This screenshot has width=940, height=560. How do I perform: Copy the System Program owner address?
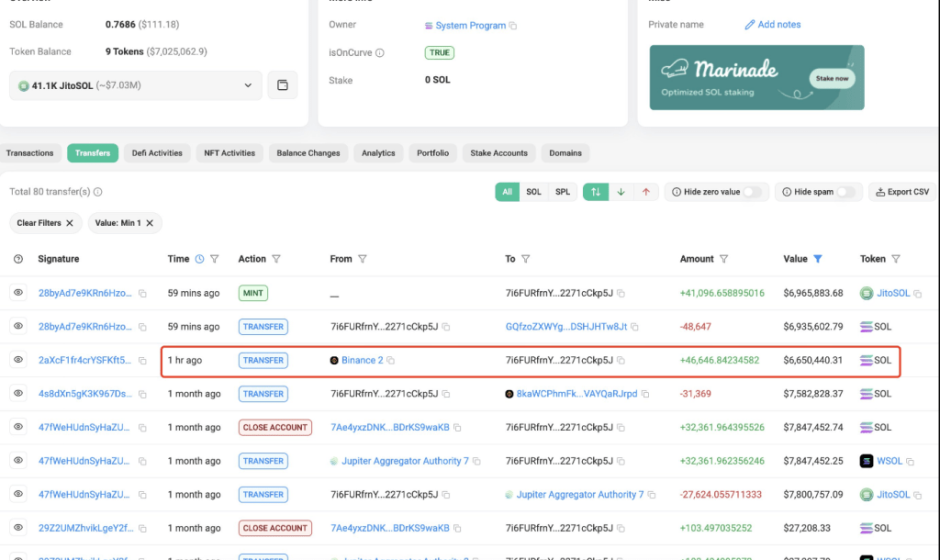pos(513,25)
